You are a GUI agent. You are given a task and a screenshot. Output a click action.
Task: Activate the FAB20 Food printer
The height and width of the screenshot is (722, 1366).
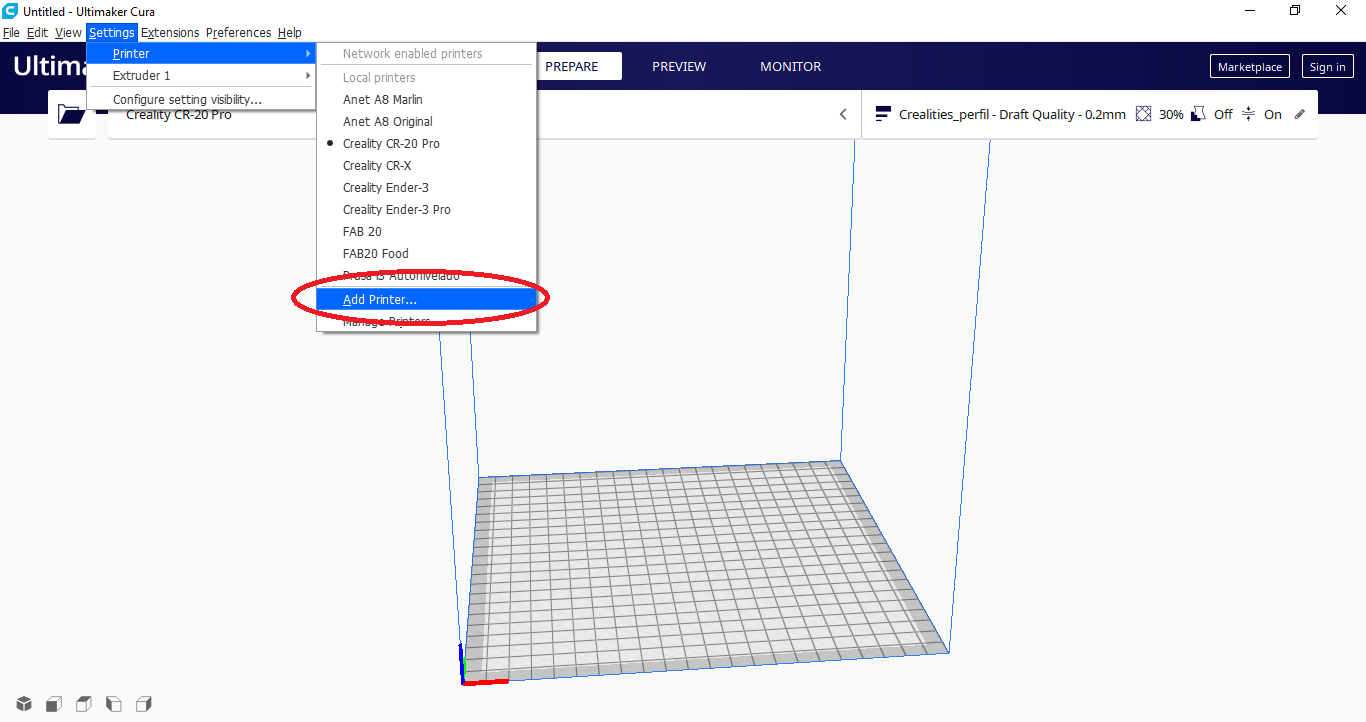pos(427,254)
